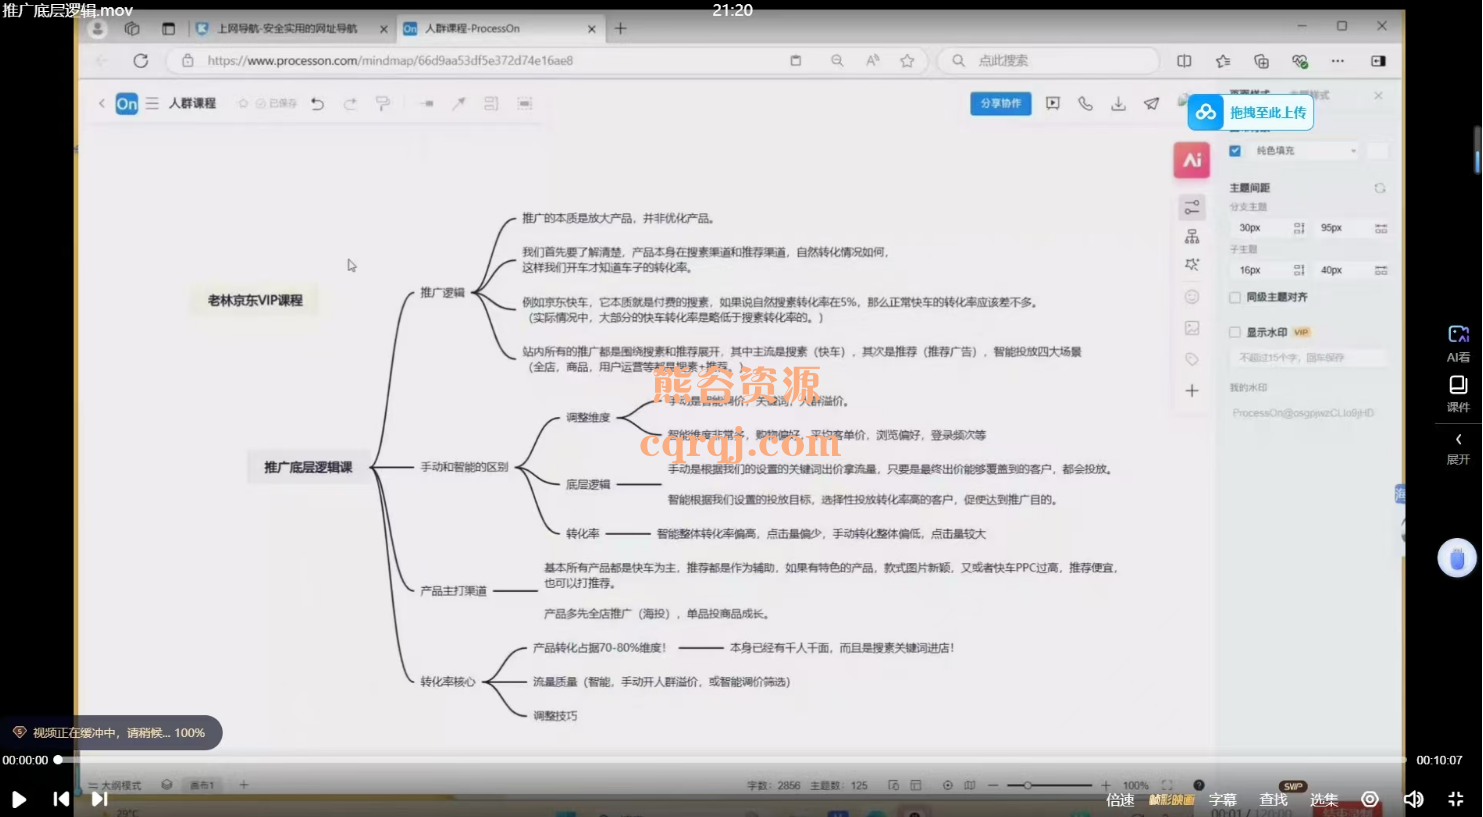Screen dimensions: 1483x817
Task: Click the watermark text input field
Action: click(1309, 357)
